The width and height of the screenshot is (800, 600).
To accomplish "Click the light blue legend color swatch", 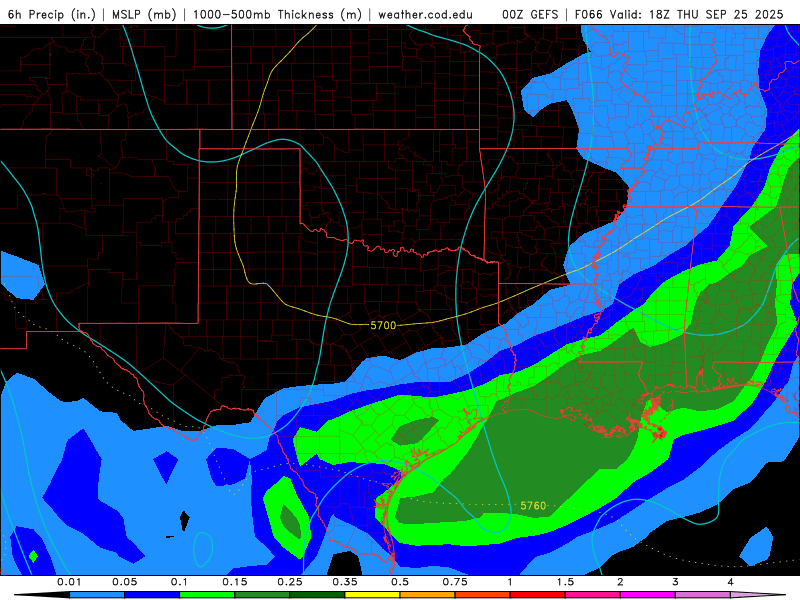I will point(97,595).
